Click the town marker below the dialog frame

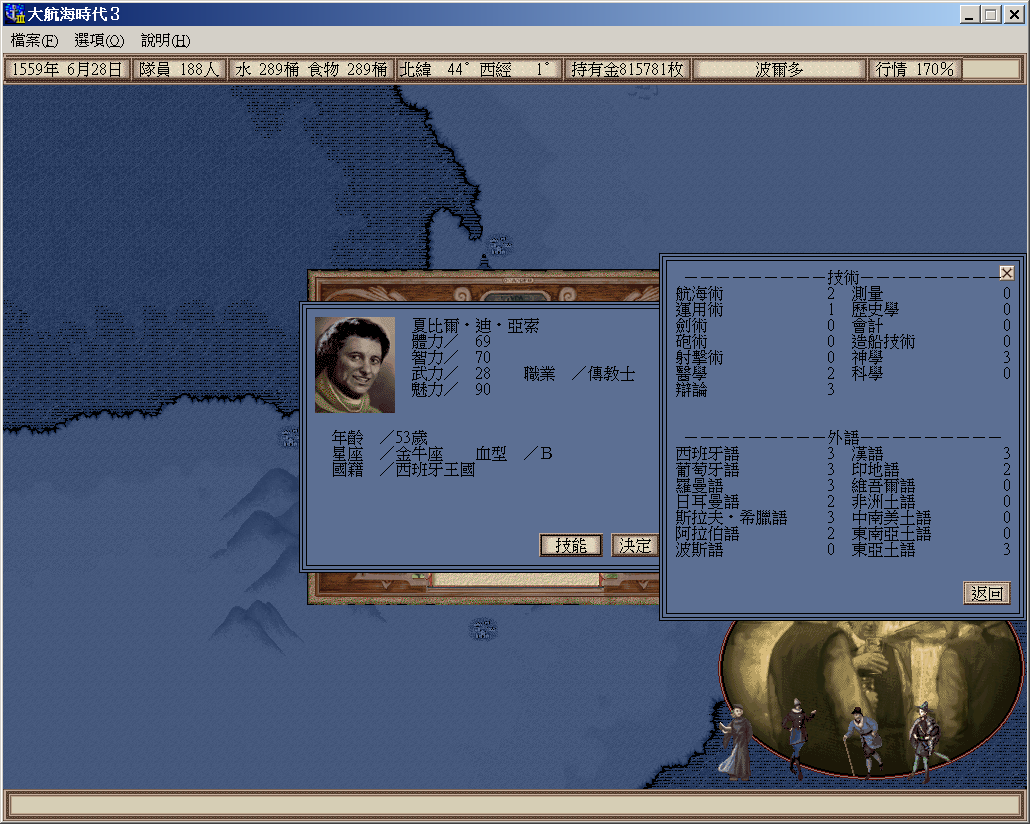[x=483, y=629]
